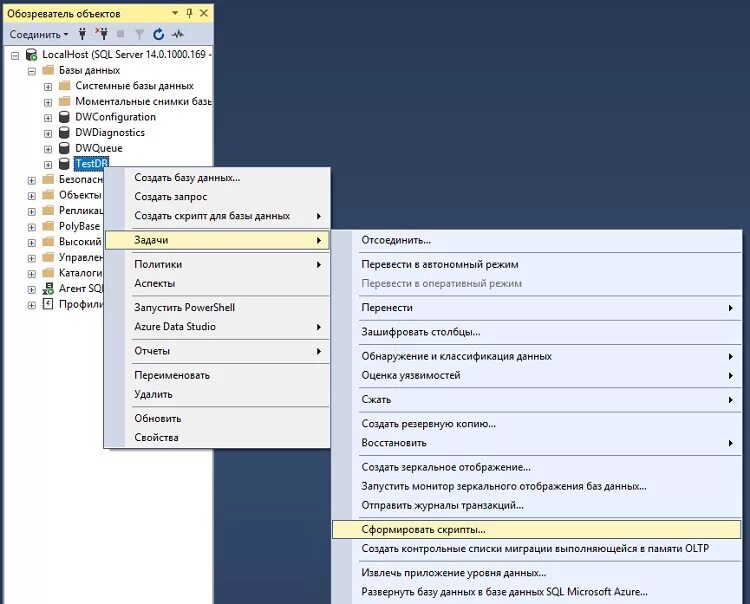Select Зашифровать столбцы... entry
750x604 pixels.
536,332
